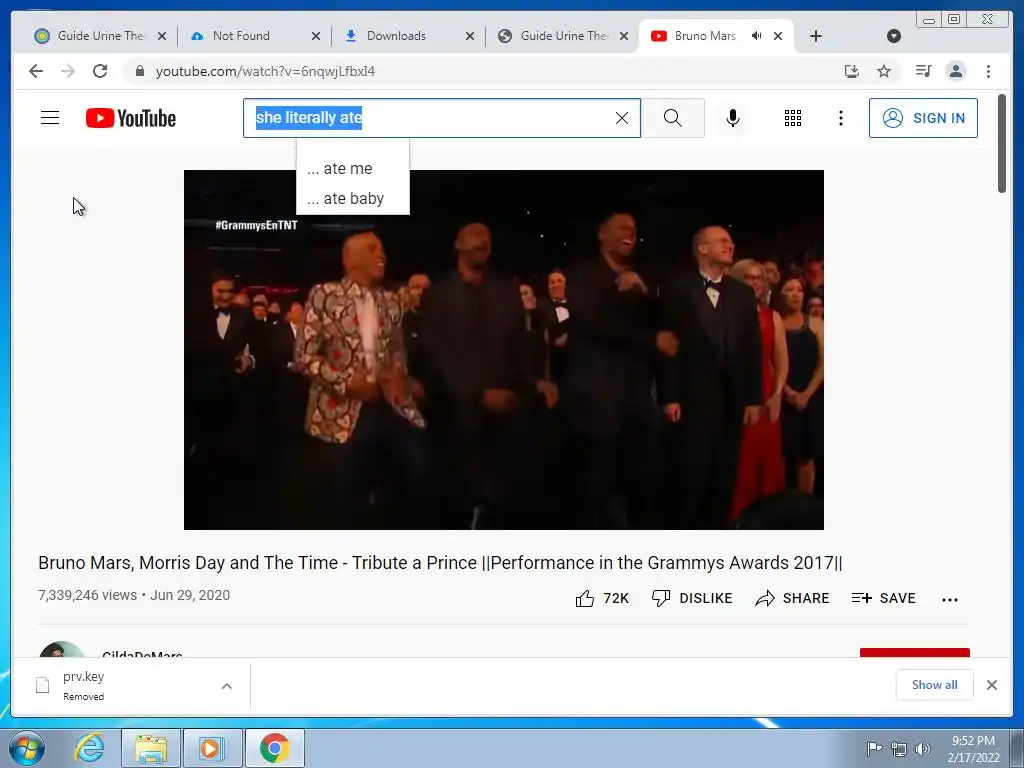Open Windows Explorer from taskbar
Screen dimensions: 1024x768
pos(151,748)
